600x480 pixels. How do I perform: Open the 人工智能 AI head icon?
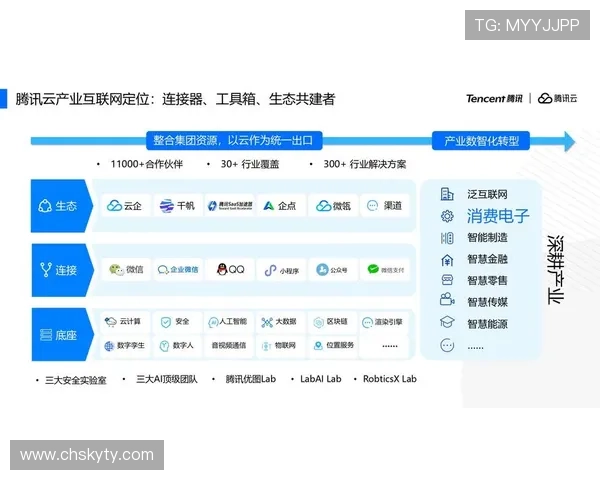(x=213, y=322)
